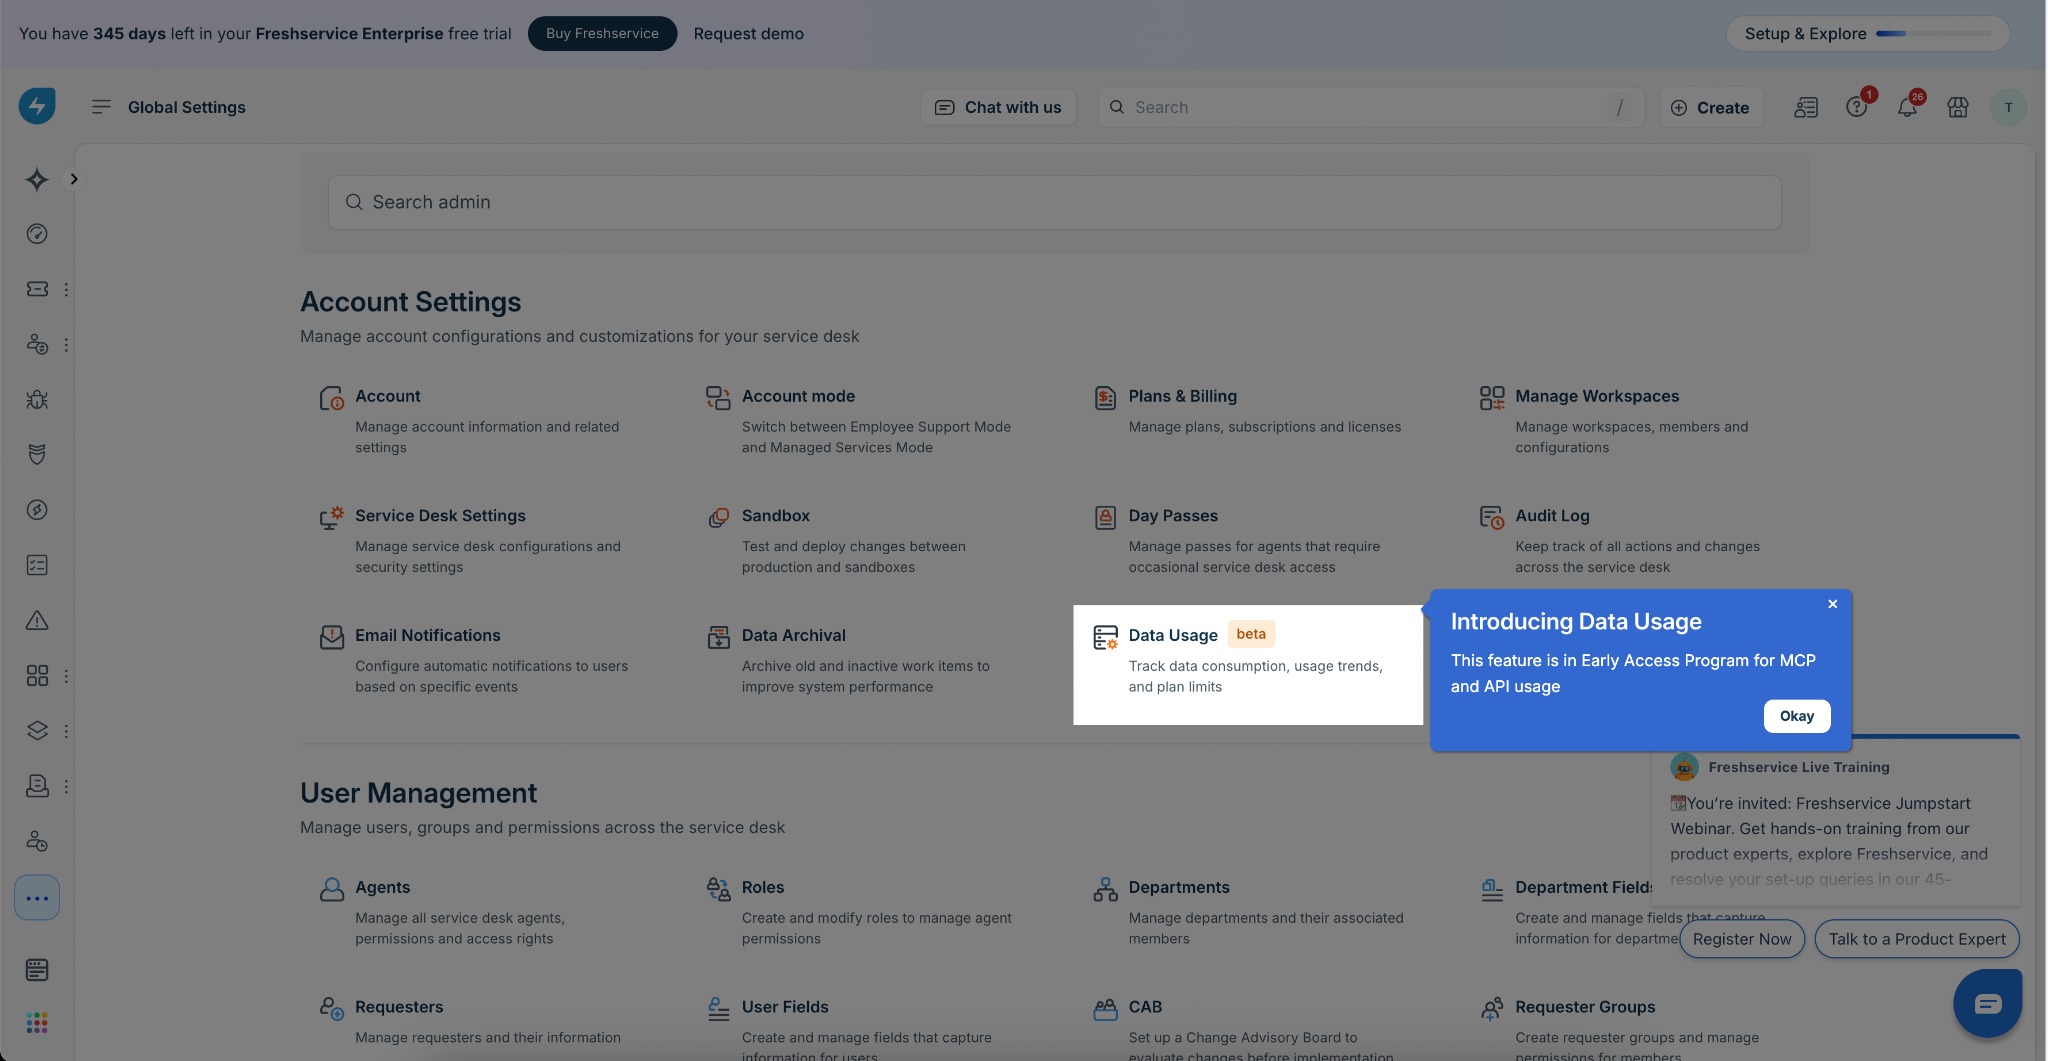Click Talk to a Product Expert

[1917, 939]
